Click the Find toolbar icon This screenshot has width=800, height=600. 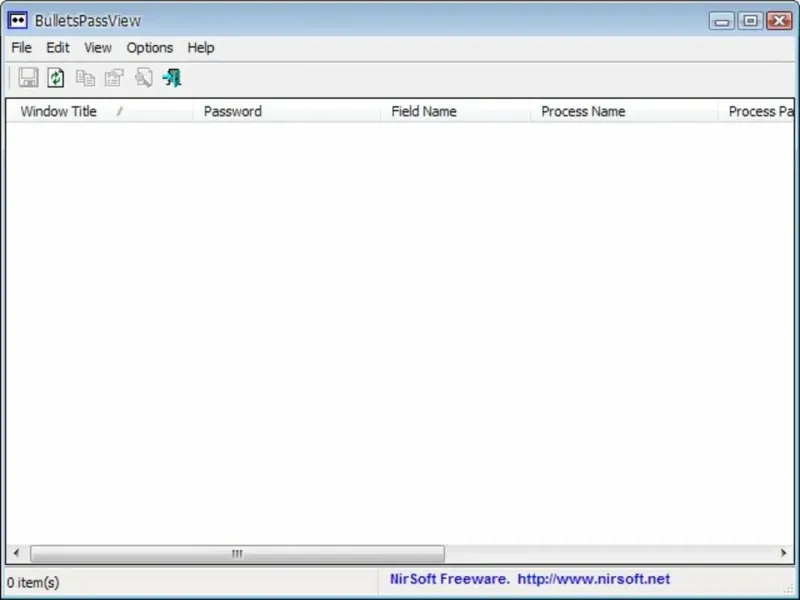(143, 78)
